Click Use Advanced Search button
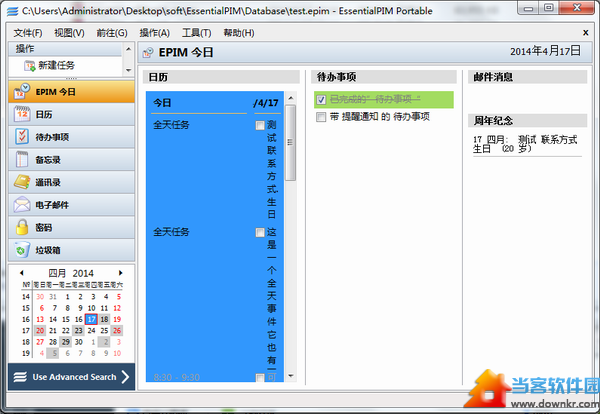Viewport: 600px width, 414px height. click(x=72, y=377)
